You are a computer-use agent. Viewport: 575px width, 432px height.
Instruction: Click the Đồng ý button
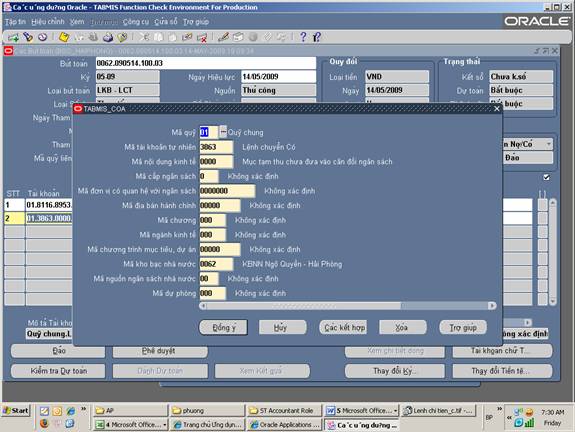click(224, 327)
